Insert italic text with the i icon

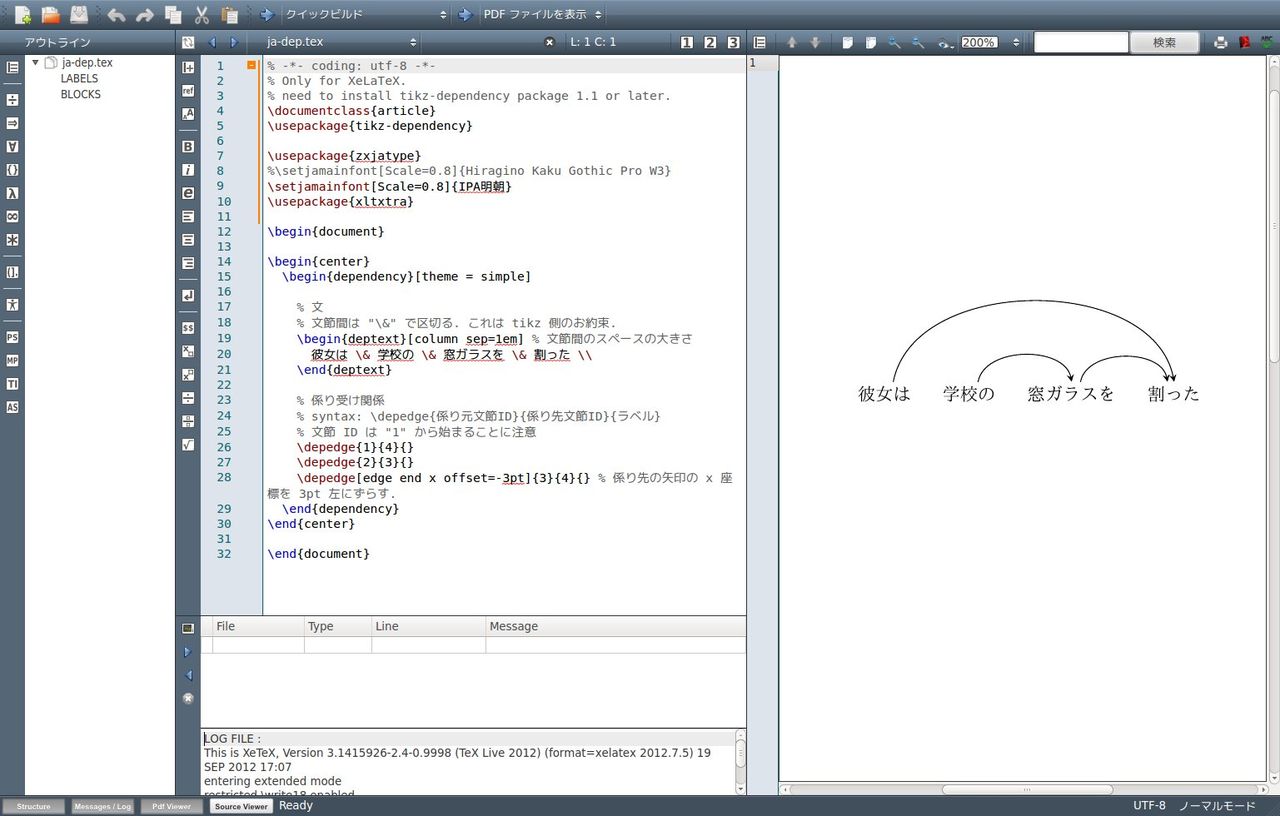coord(188,169)
